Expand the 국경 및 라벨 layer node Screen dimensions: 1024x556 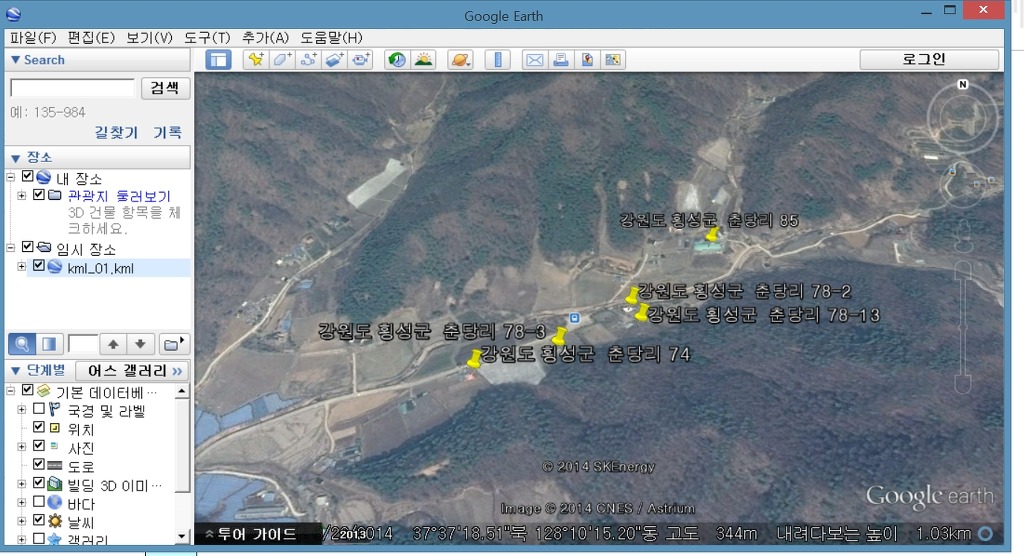point(22,410)
